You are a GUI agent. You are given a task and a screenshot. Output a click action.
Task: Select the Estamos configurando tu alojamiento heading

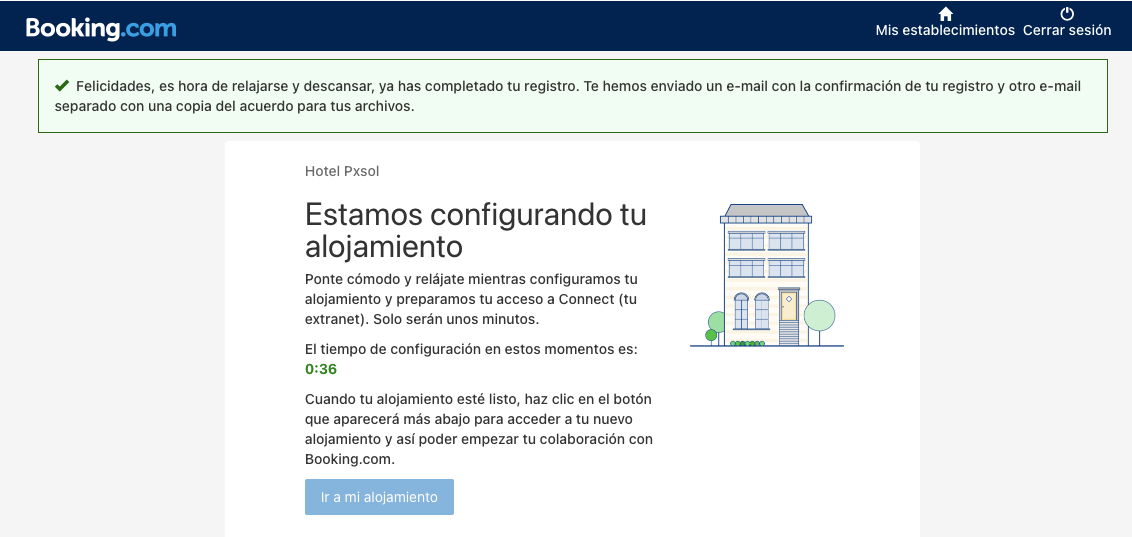(x=476, y=230)
